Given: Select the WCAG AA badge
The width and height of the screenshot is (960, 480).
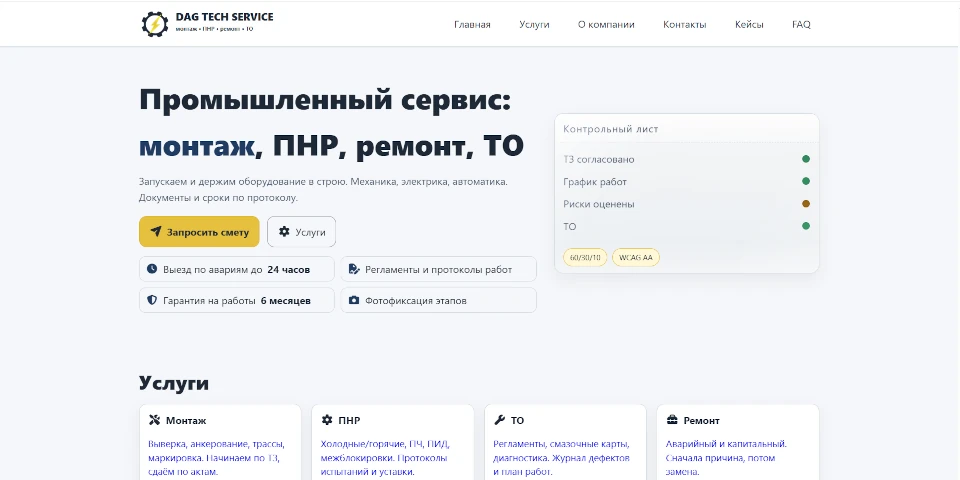Looking at the screenshot, I should pyautogui.click(x=636, y=257).
